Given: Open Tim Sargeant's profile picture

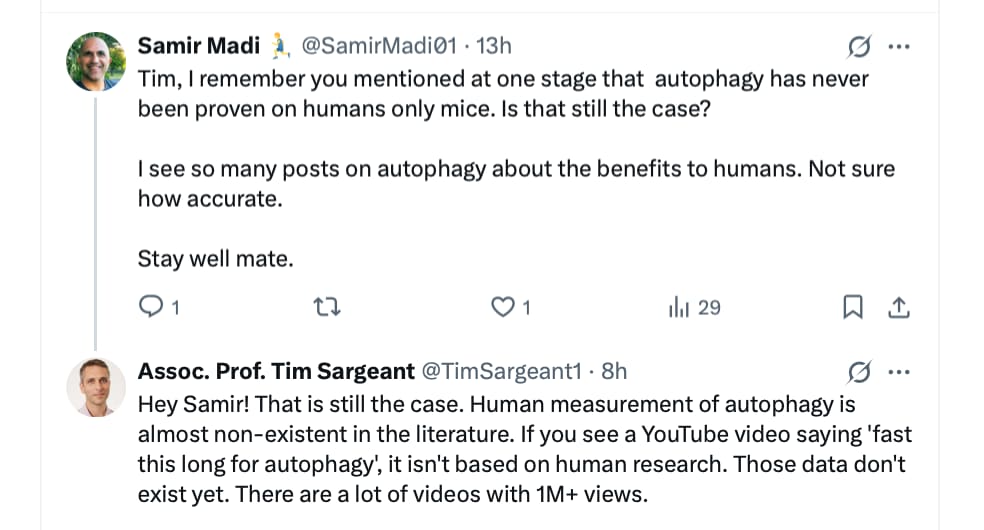Looking at the screenshot, I should [96, 387].
